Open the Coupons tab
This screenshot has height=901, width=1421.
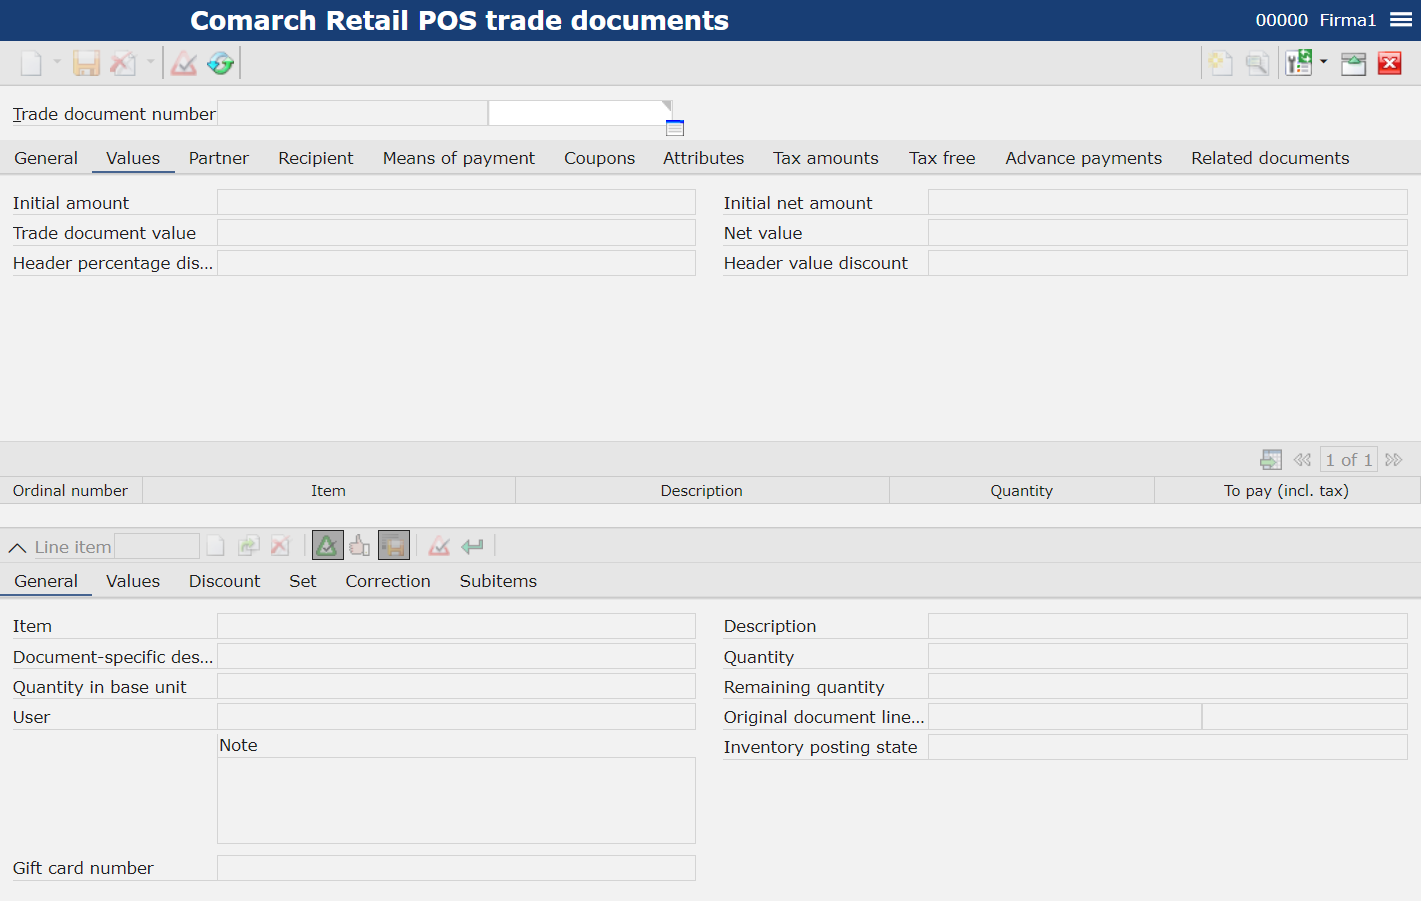coord(600,158)
